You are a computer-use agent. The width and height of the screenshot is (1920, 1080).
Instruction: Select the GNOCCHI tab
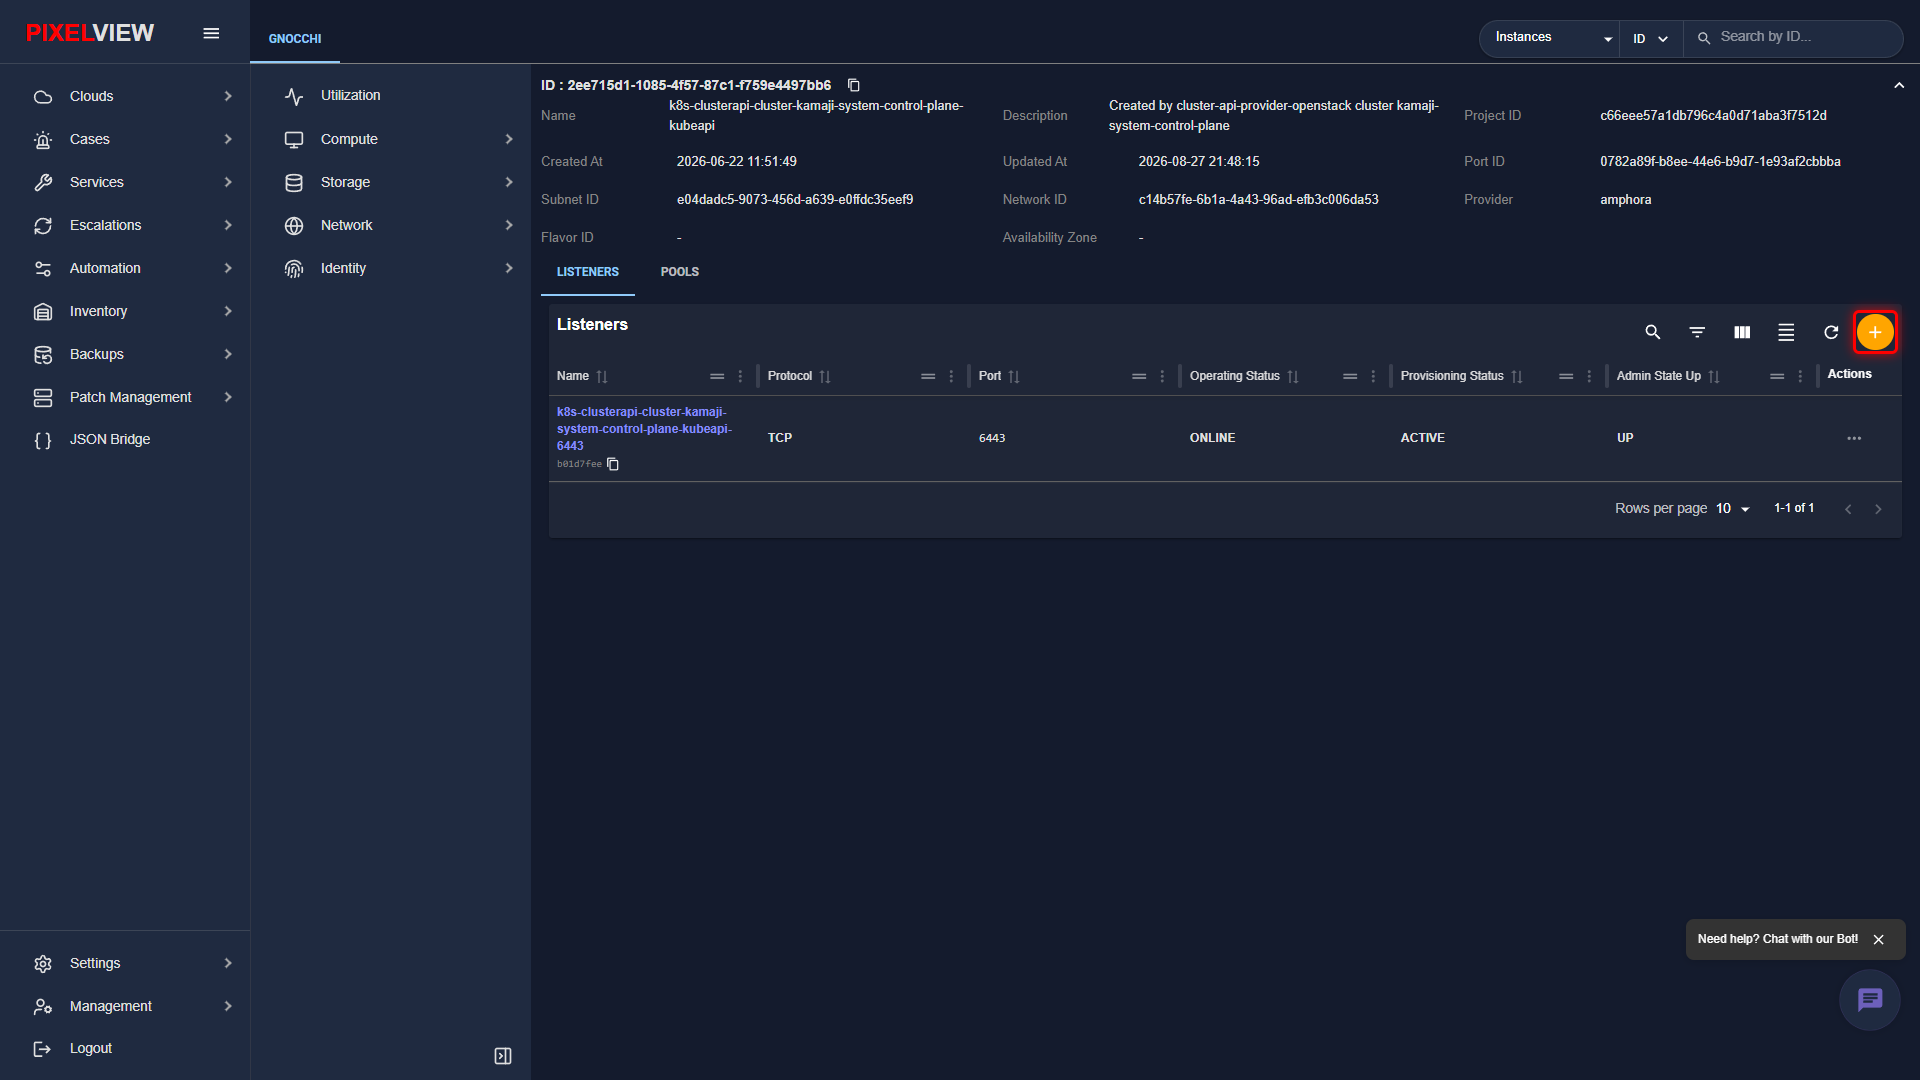pyautogui.click(x=295, y=39)
